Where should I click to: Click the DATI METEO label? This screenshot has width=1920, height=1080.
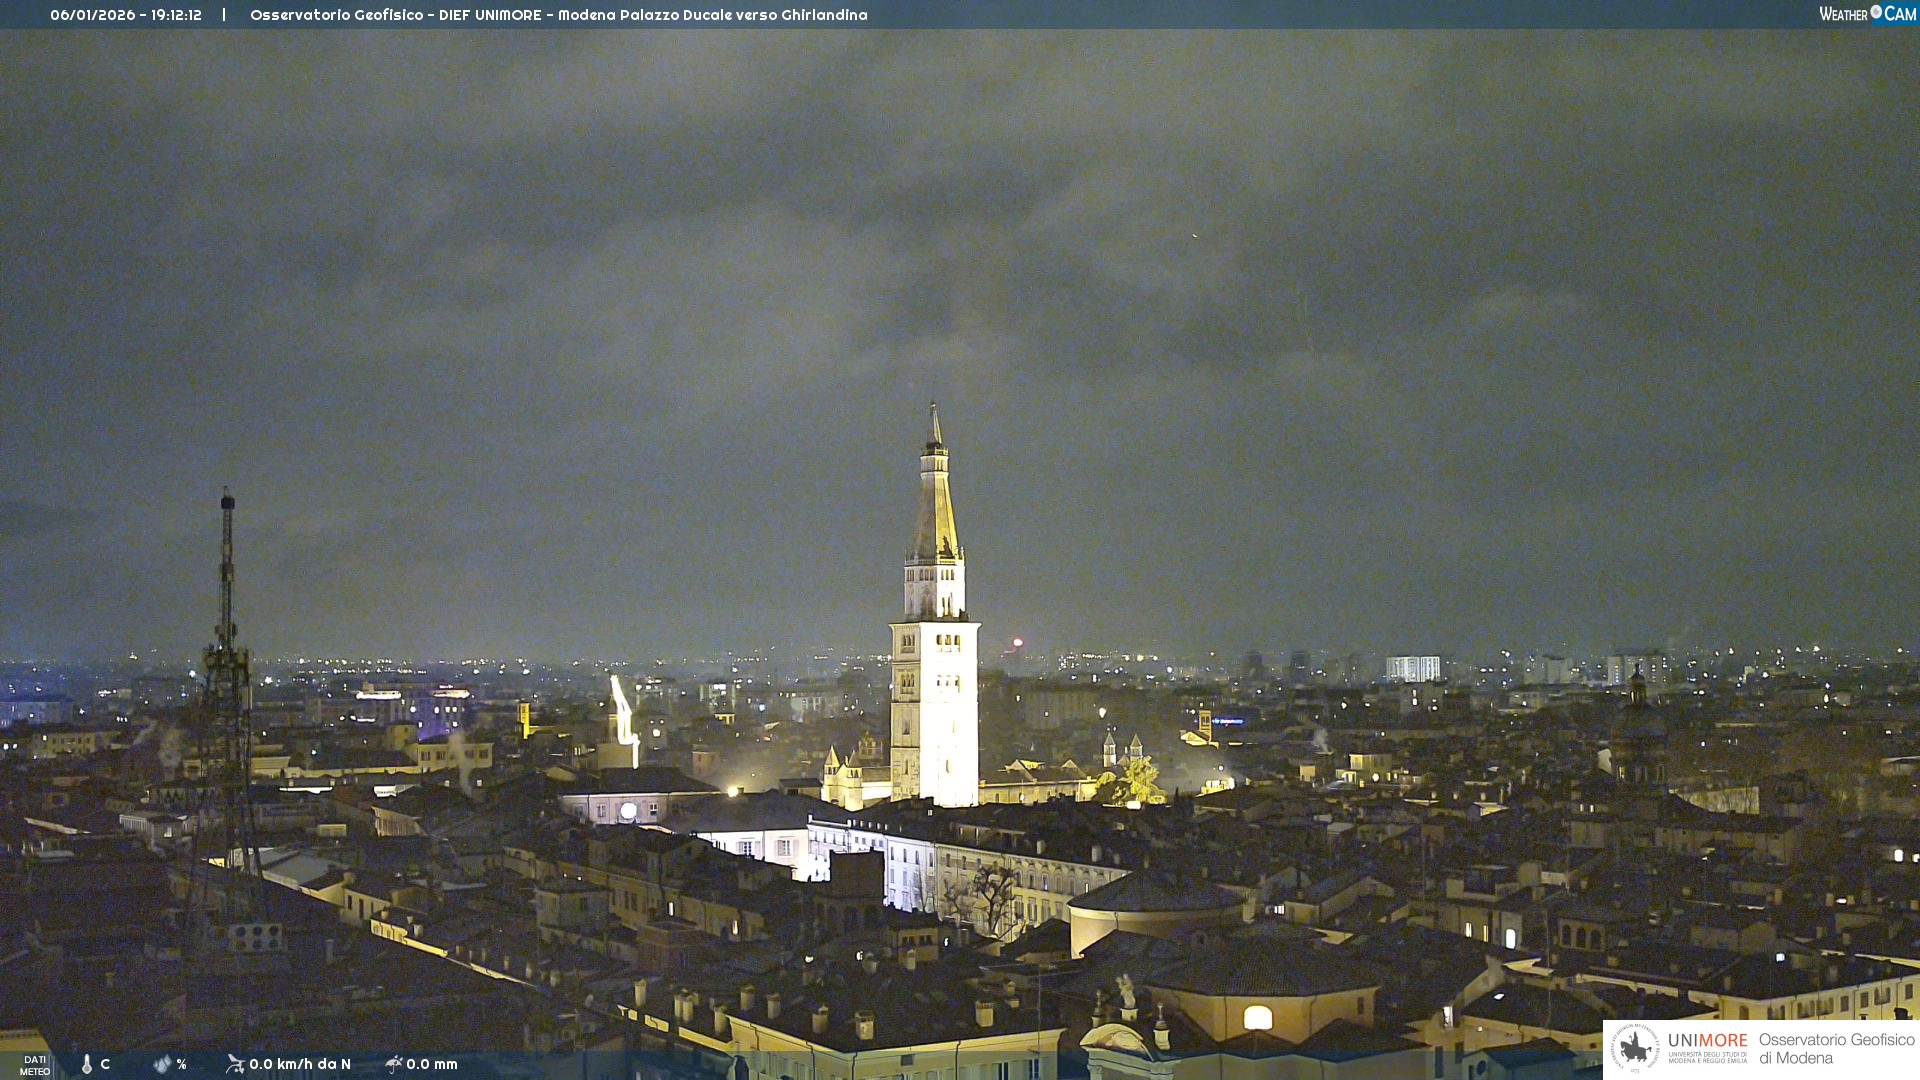click(x=35, y=1065)
